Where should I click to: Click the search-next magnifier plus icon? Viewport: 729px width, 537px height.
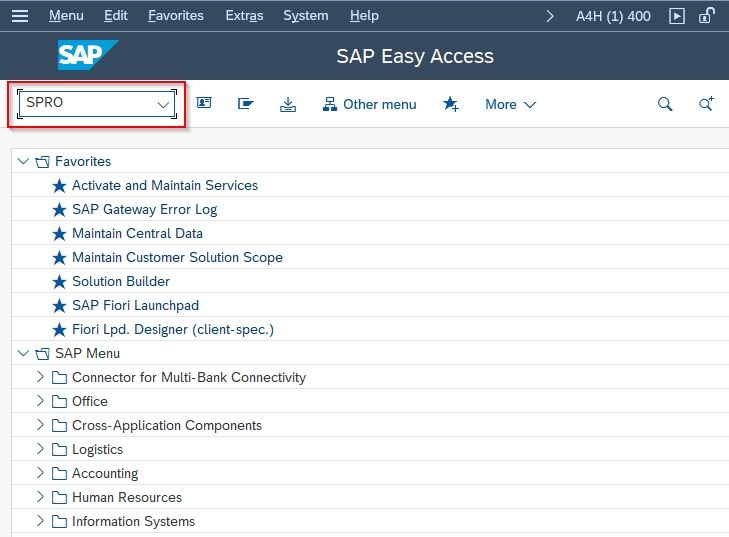coord(707,103)
